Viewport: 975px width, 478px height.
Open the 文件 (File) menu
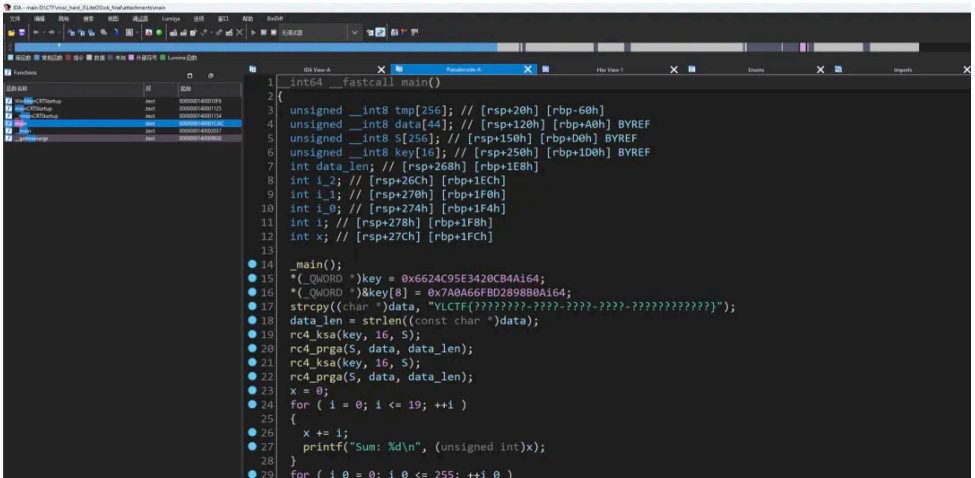[x=15, y=19]
